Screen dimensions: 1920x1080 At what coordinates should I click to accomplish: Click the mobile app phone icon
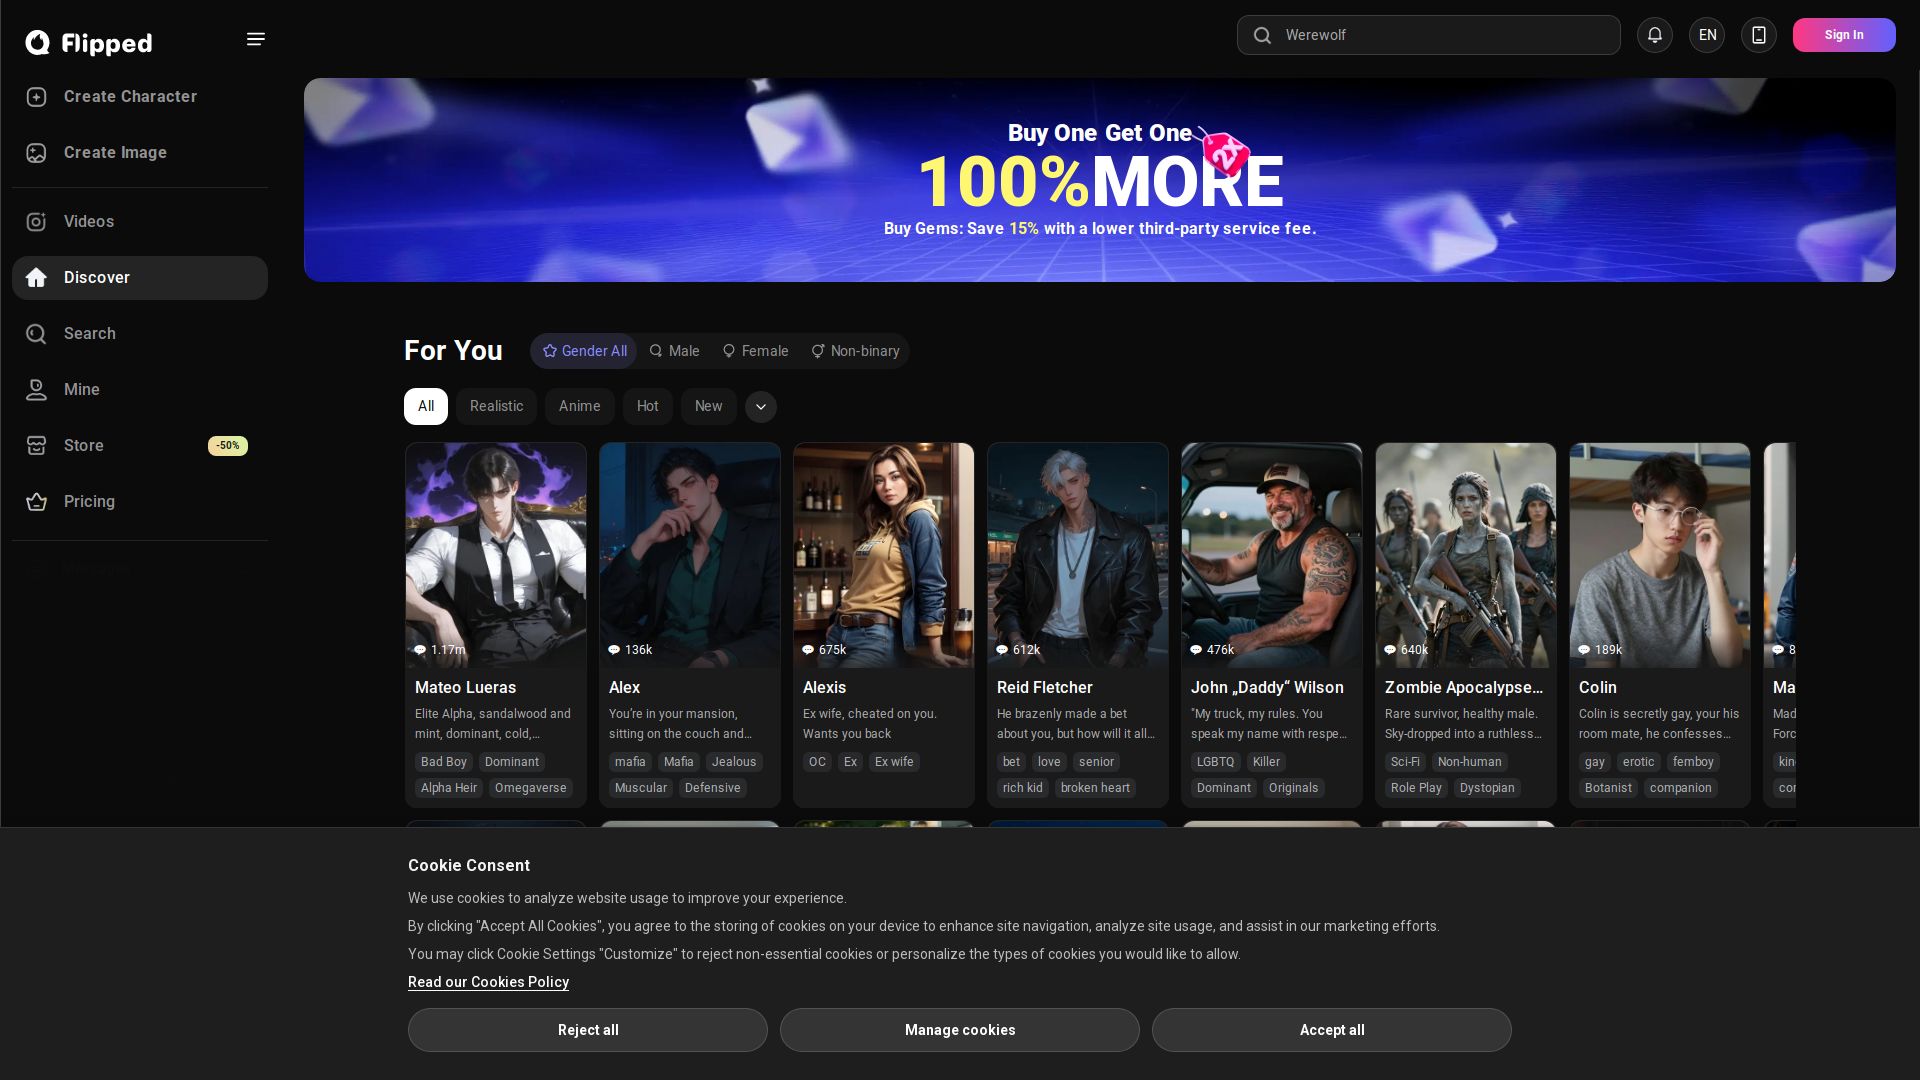(x=1759, y=35)
